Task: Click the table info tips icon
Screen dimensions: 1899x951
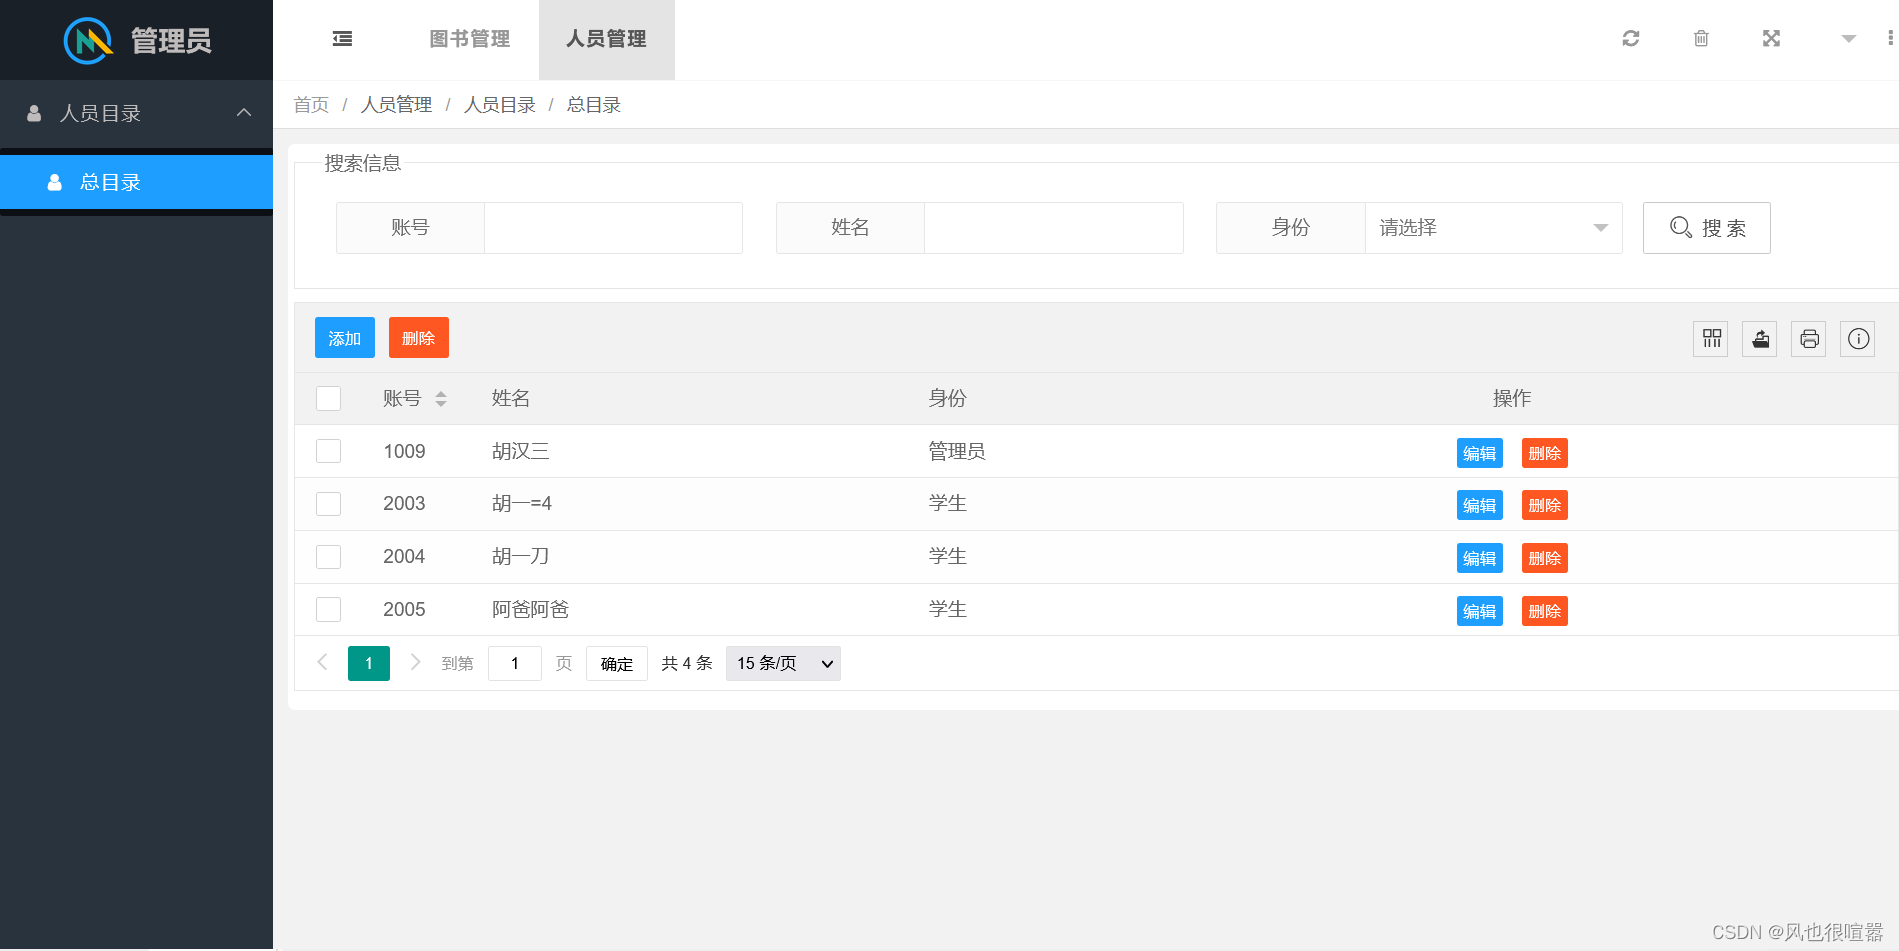Action: coord(1858,339)
